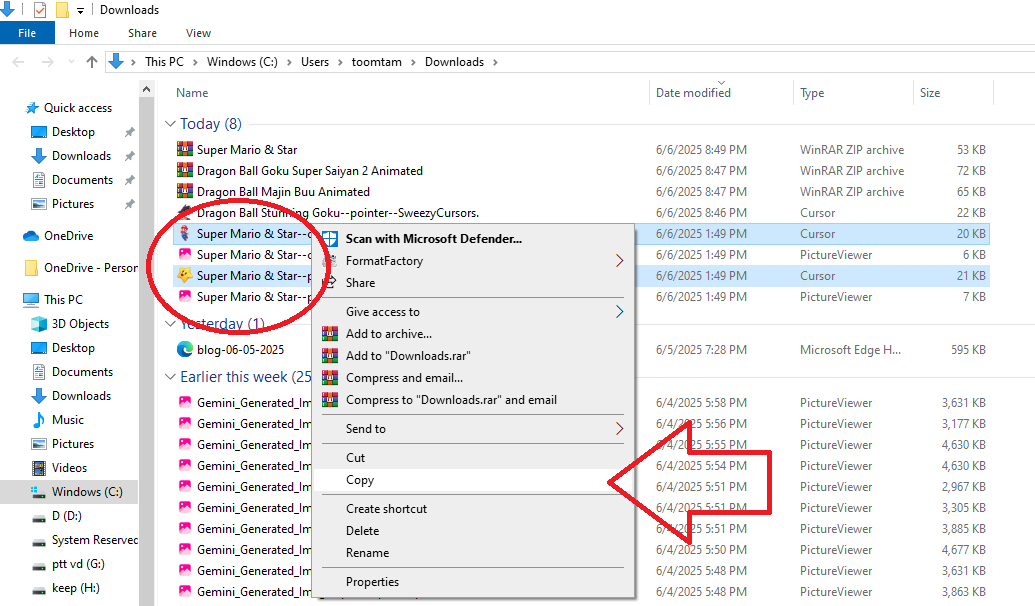Choose Copy from the context menu
The image size is (1035, 606).
pos(472,480)
